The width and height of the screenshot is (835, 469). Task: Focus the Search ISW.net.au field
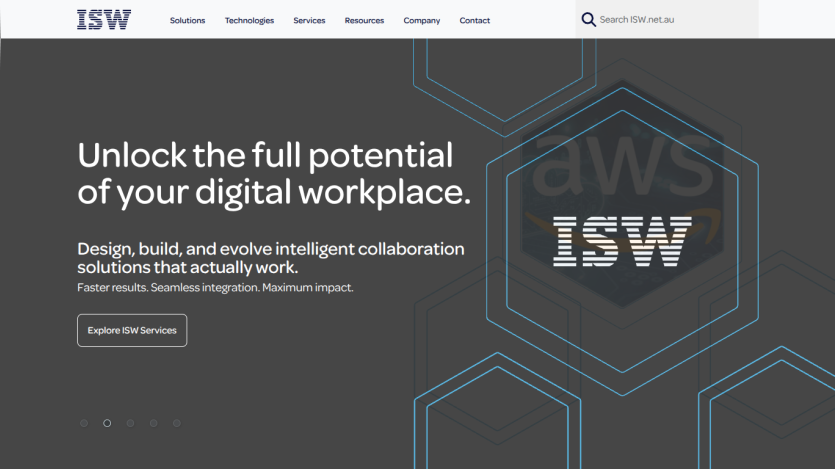pyautogui.click(x=667, y=19)
